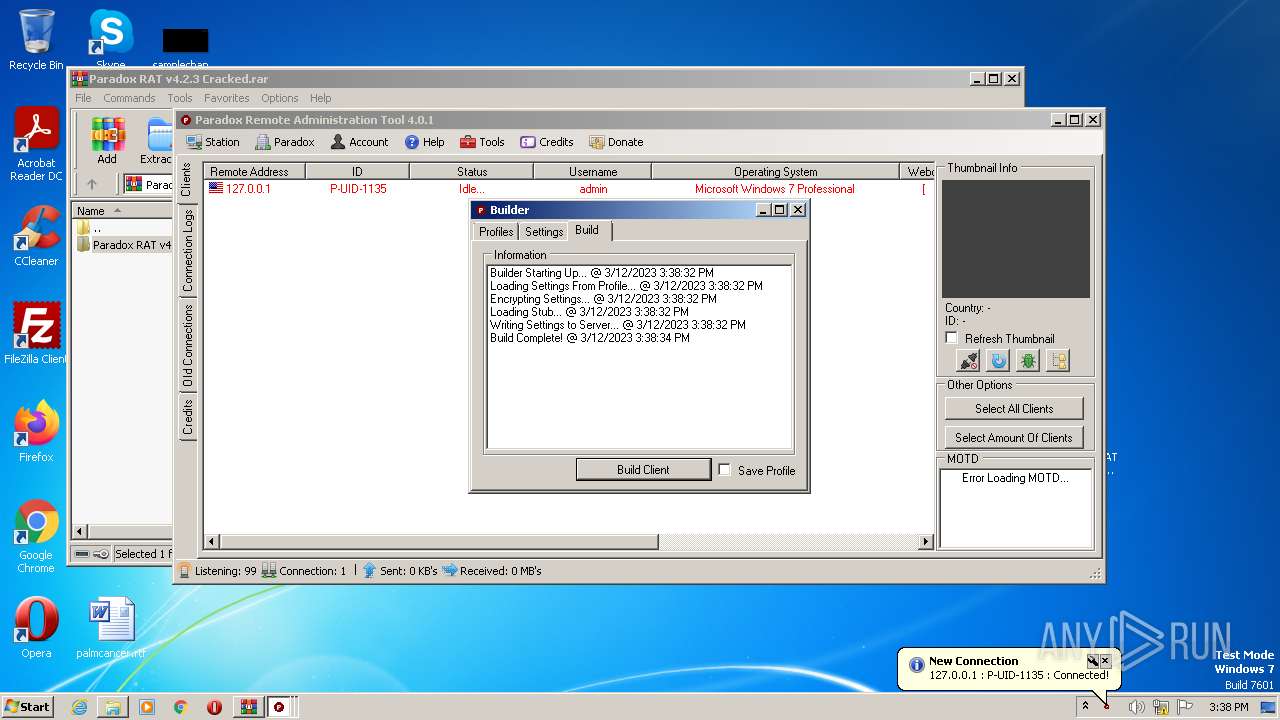1280x720 pixels.
Task: Click the thumbnail preview area
Action: coord(1016,239)
